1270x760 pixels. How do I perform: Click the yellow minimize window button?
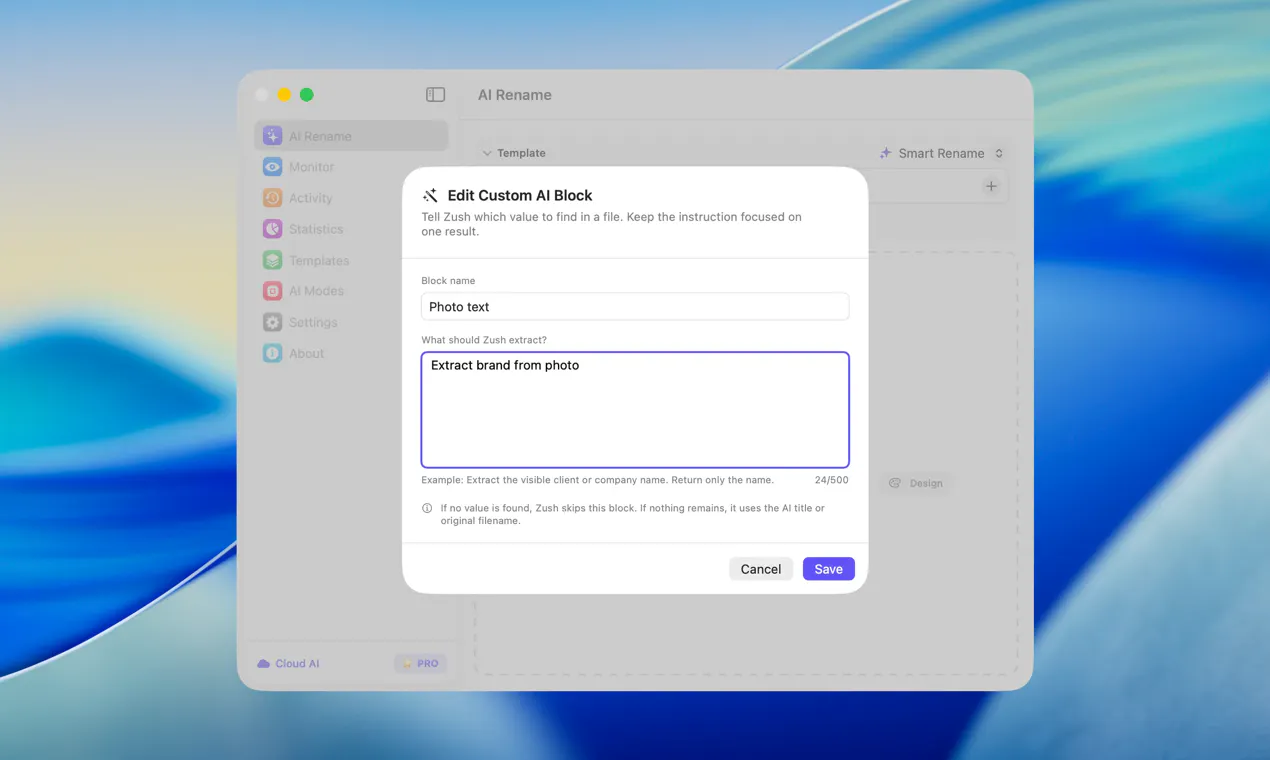[x=284, y=95]
